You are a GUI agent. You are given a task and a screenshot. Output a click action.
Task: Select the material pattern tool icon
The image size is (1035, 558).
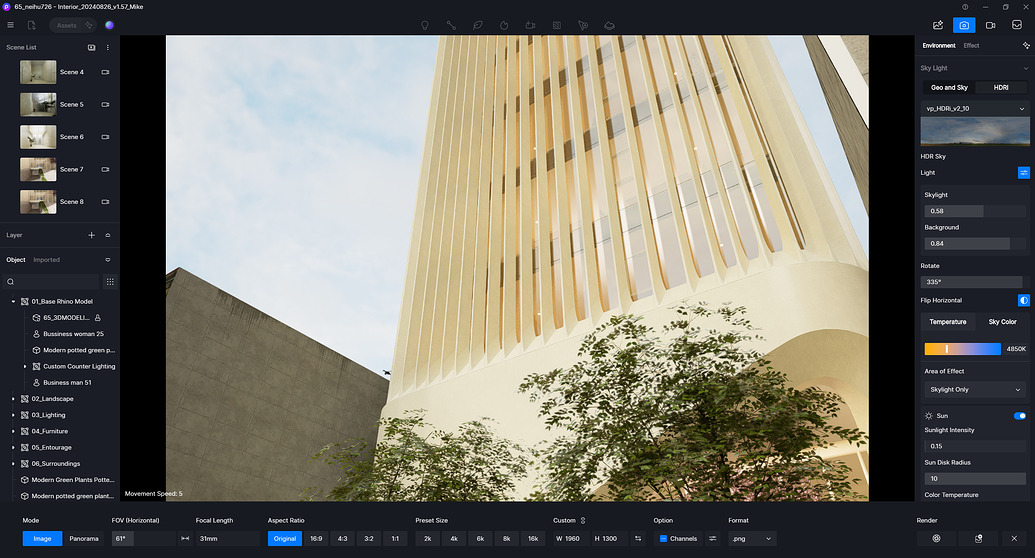557,25
